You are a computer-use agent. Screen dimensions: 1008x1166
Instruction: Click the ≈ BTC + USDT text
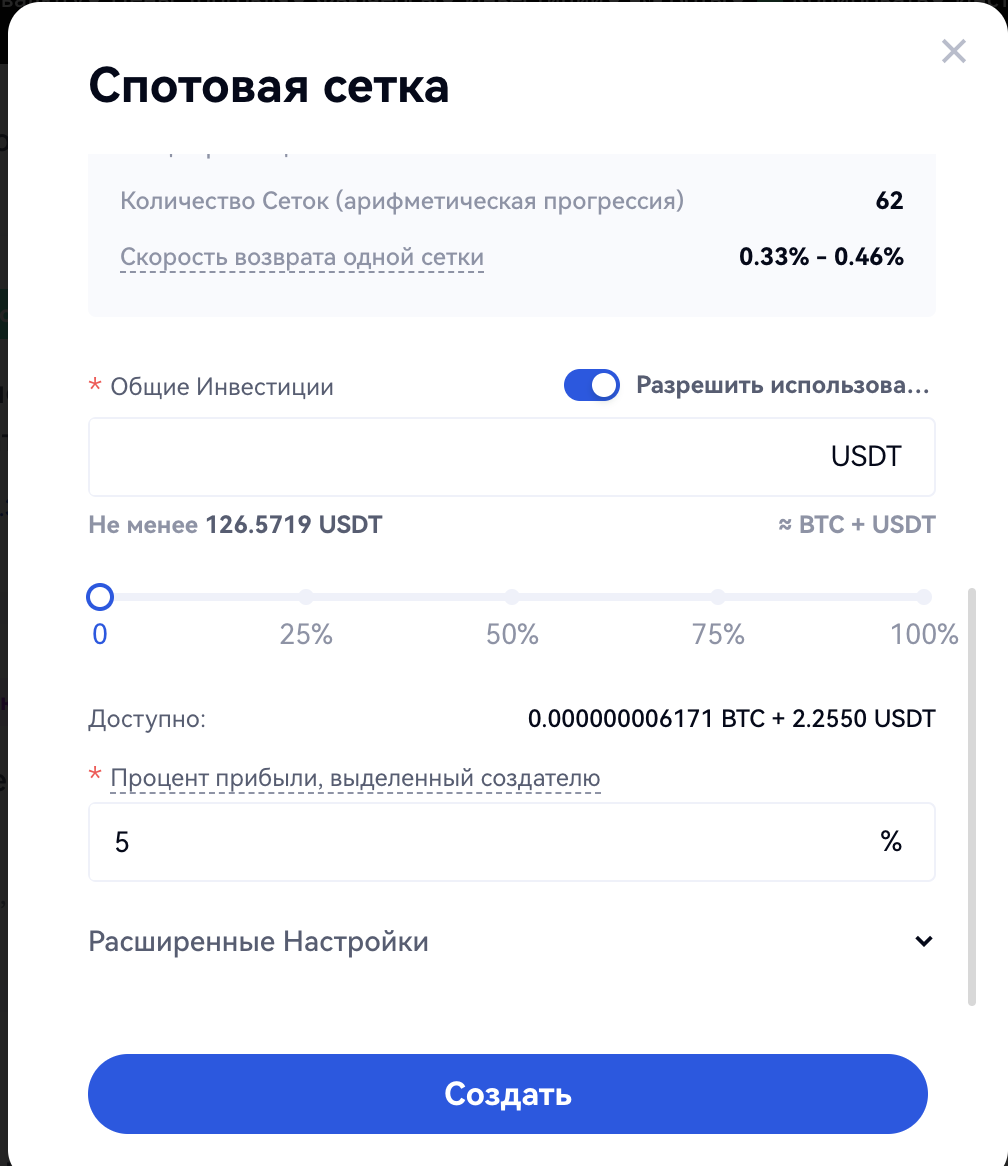click(856, 524)
